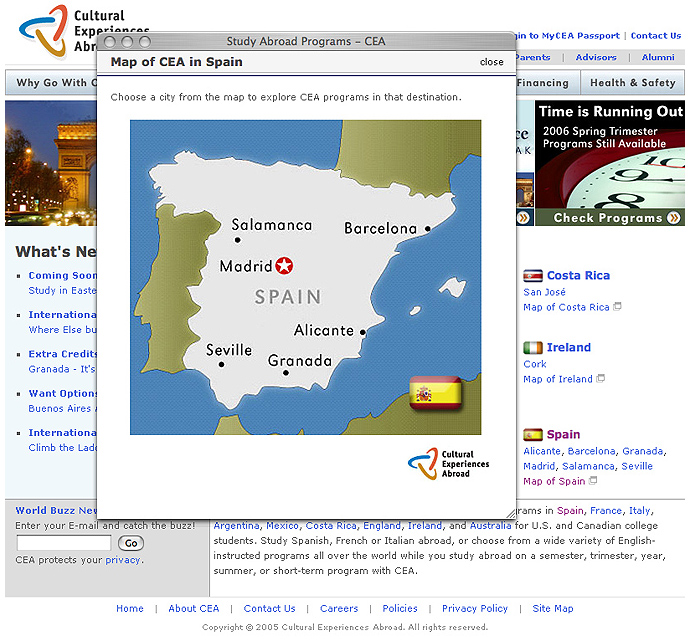The height and width of the screenshot is (641, 690).
Task: Select the Spain flag icon on map
Action: (x=435, y=393)
